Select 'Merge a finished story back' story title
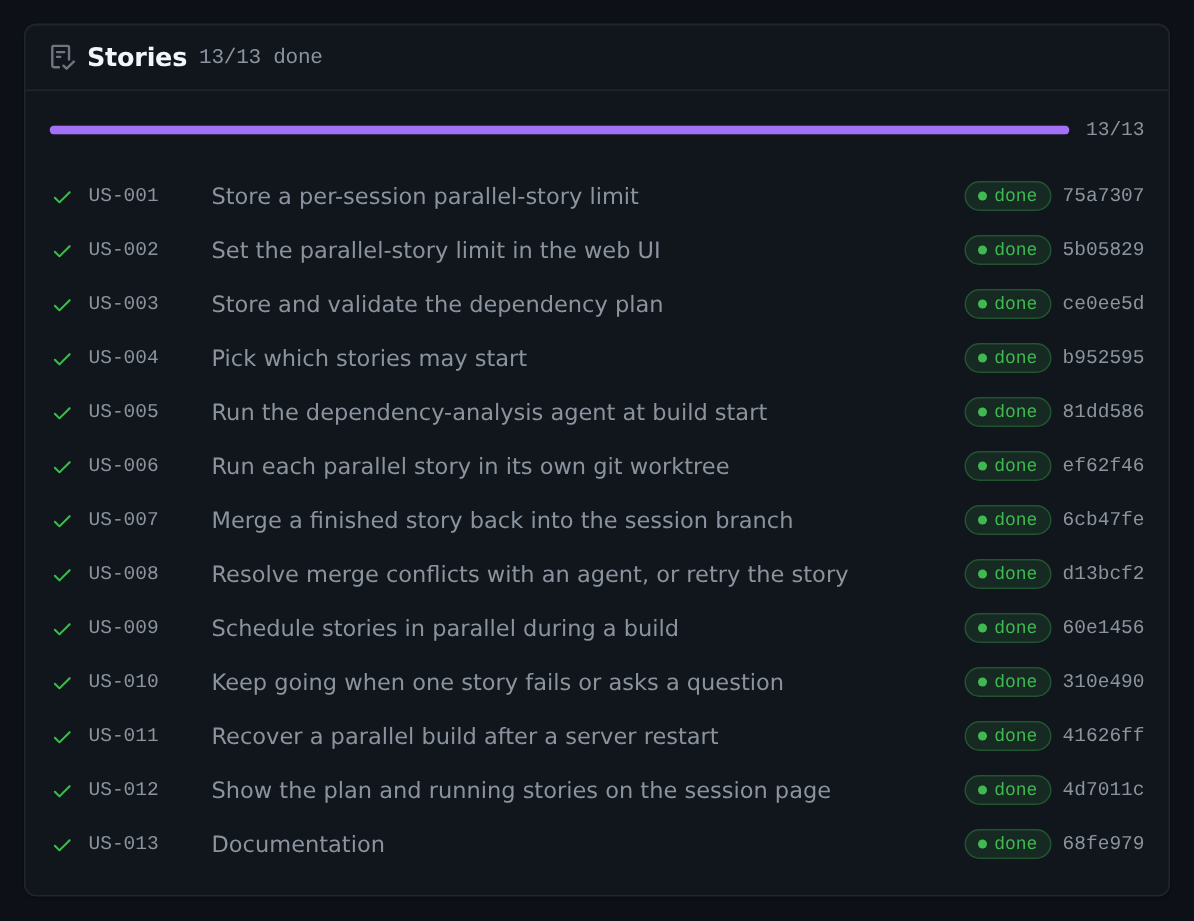Screen dimensions: 1194x921 (x=503, y=520)
